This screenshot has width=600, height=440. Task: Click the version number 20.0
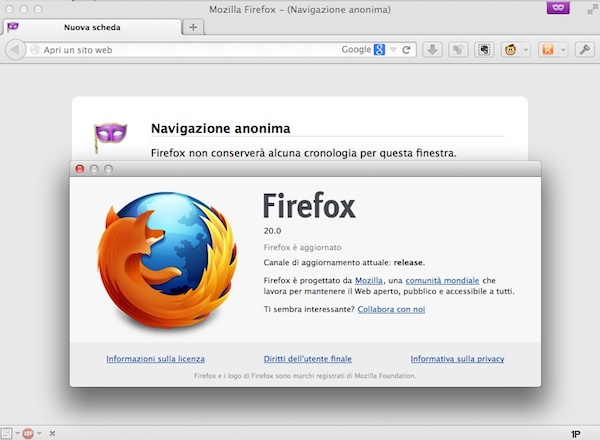pos(272,231)
